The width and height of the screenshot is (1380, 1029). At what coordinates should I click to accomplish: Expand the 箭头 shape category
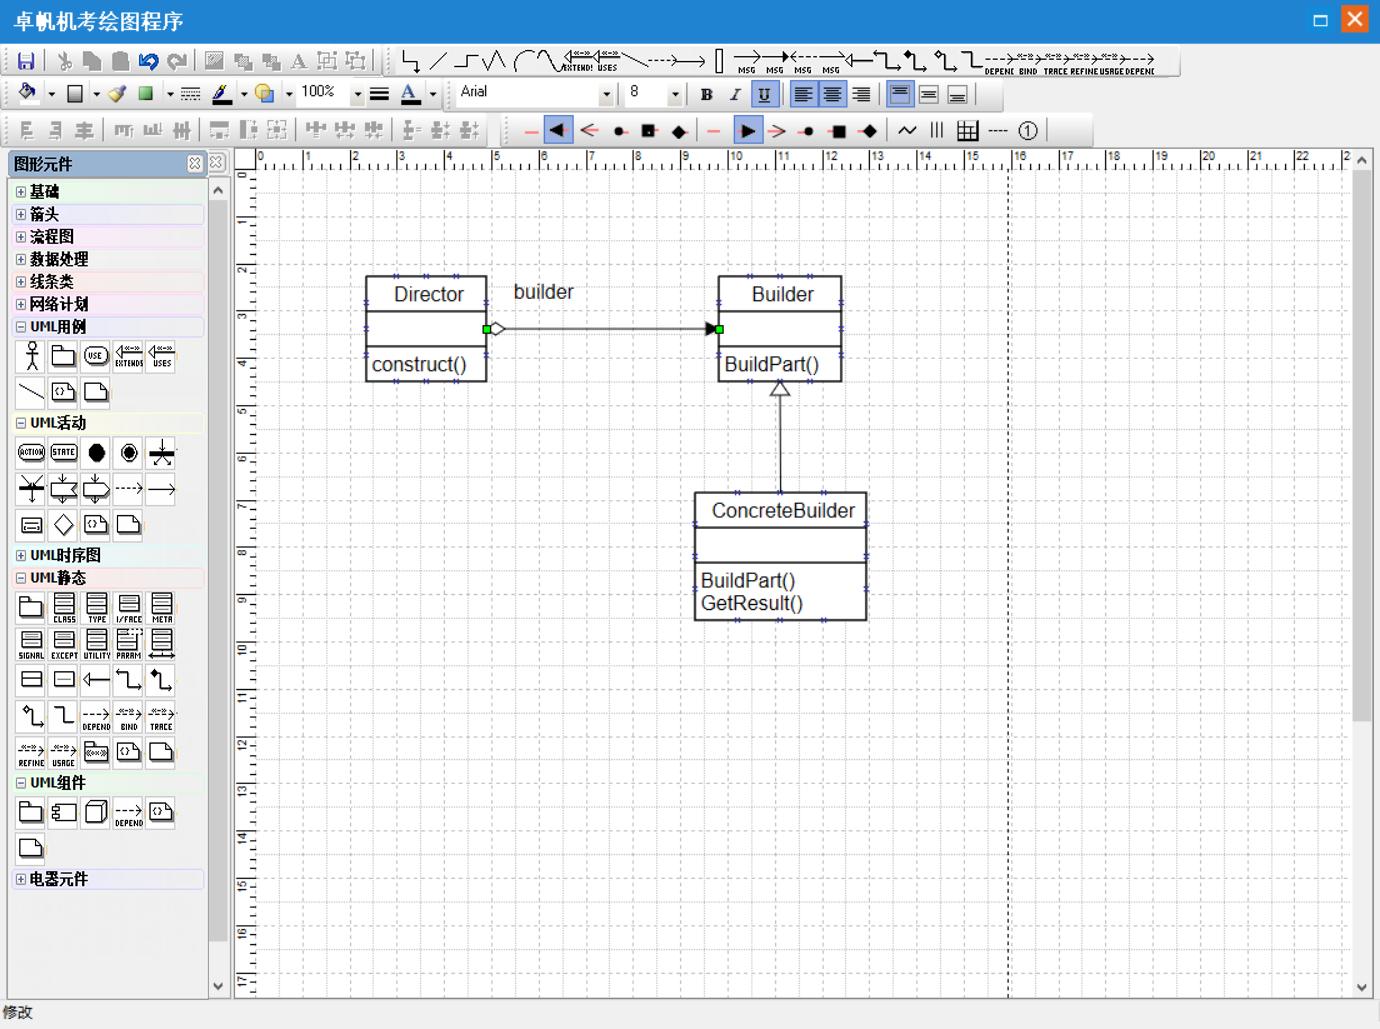[21, 214]
